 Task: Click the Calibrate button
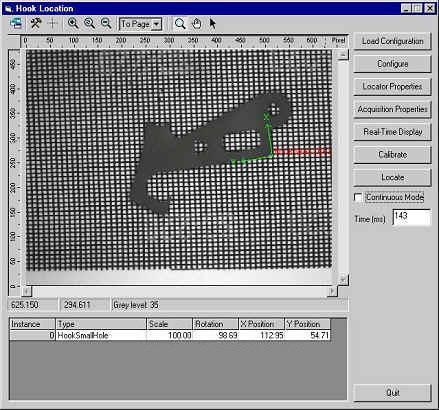coord(392,155)
